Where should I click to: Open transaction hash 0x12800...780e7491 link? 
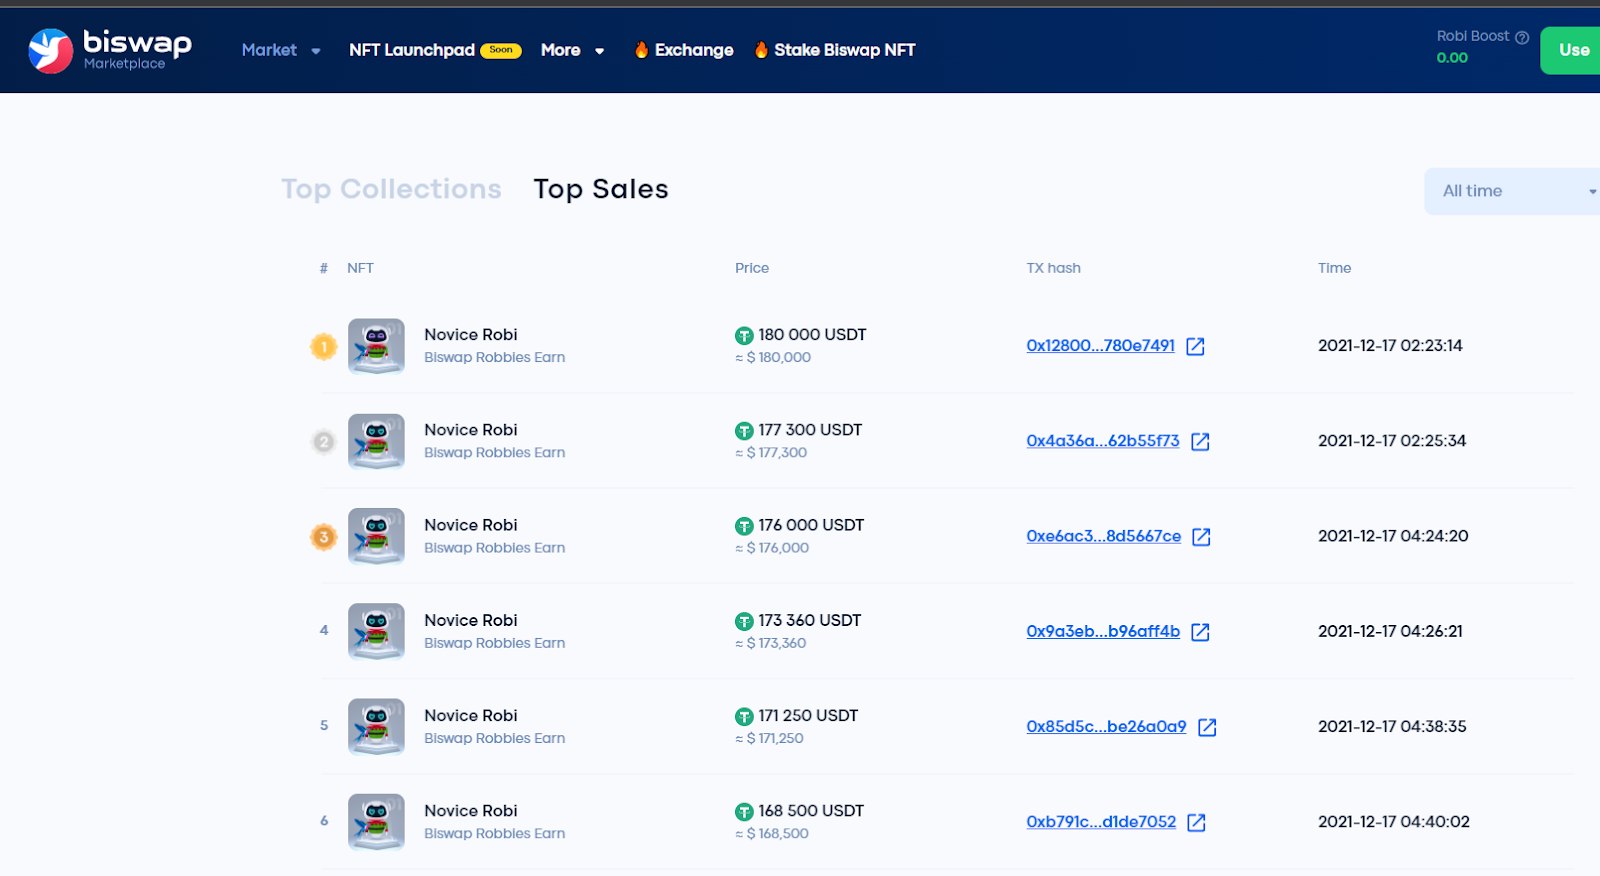(x=1100, y=346)
